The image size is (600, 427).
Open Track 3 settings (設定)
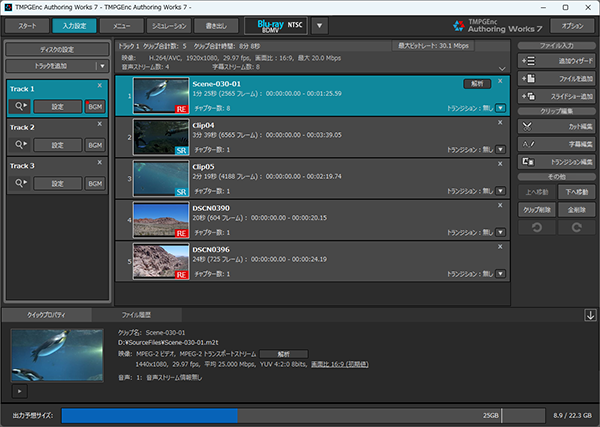[x=57, y=183]
